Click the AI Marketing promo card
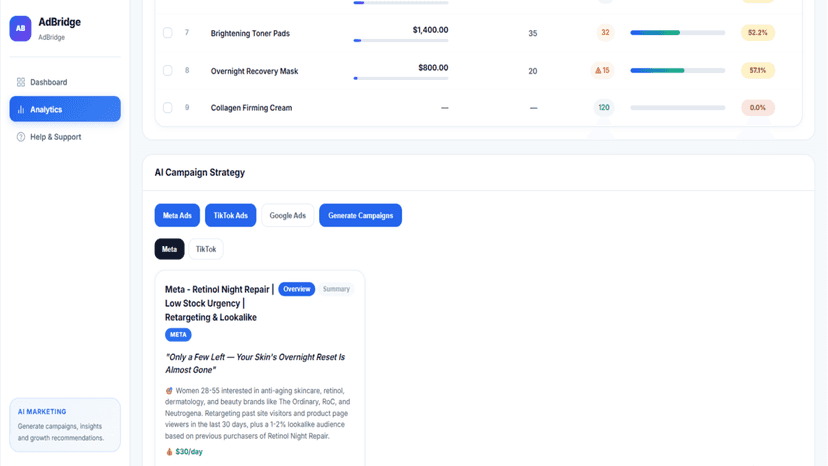Viewport: 828px width, 466px height. coord(65,425)
